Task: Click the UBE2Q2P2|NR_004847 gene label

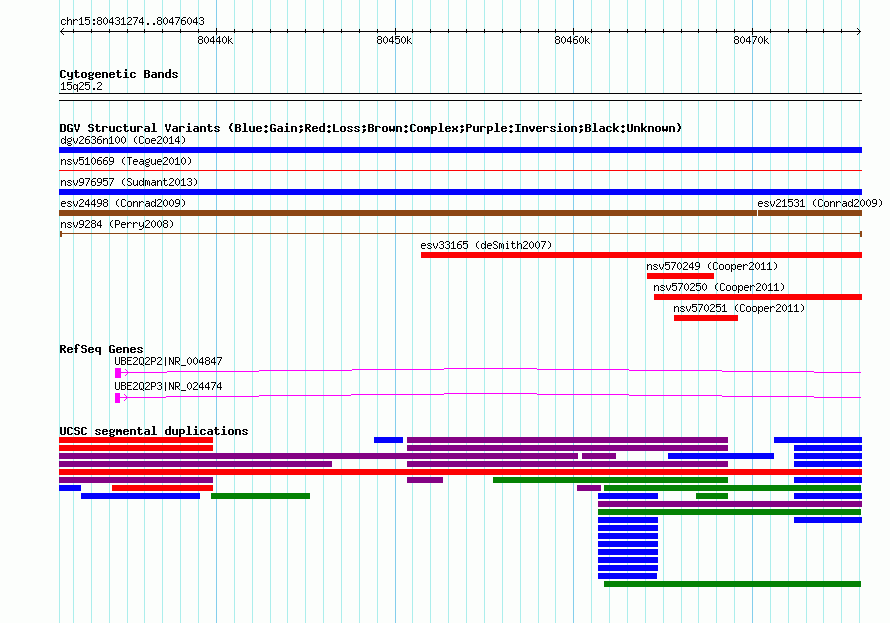Action: (x=169, y=361)
